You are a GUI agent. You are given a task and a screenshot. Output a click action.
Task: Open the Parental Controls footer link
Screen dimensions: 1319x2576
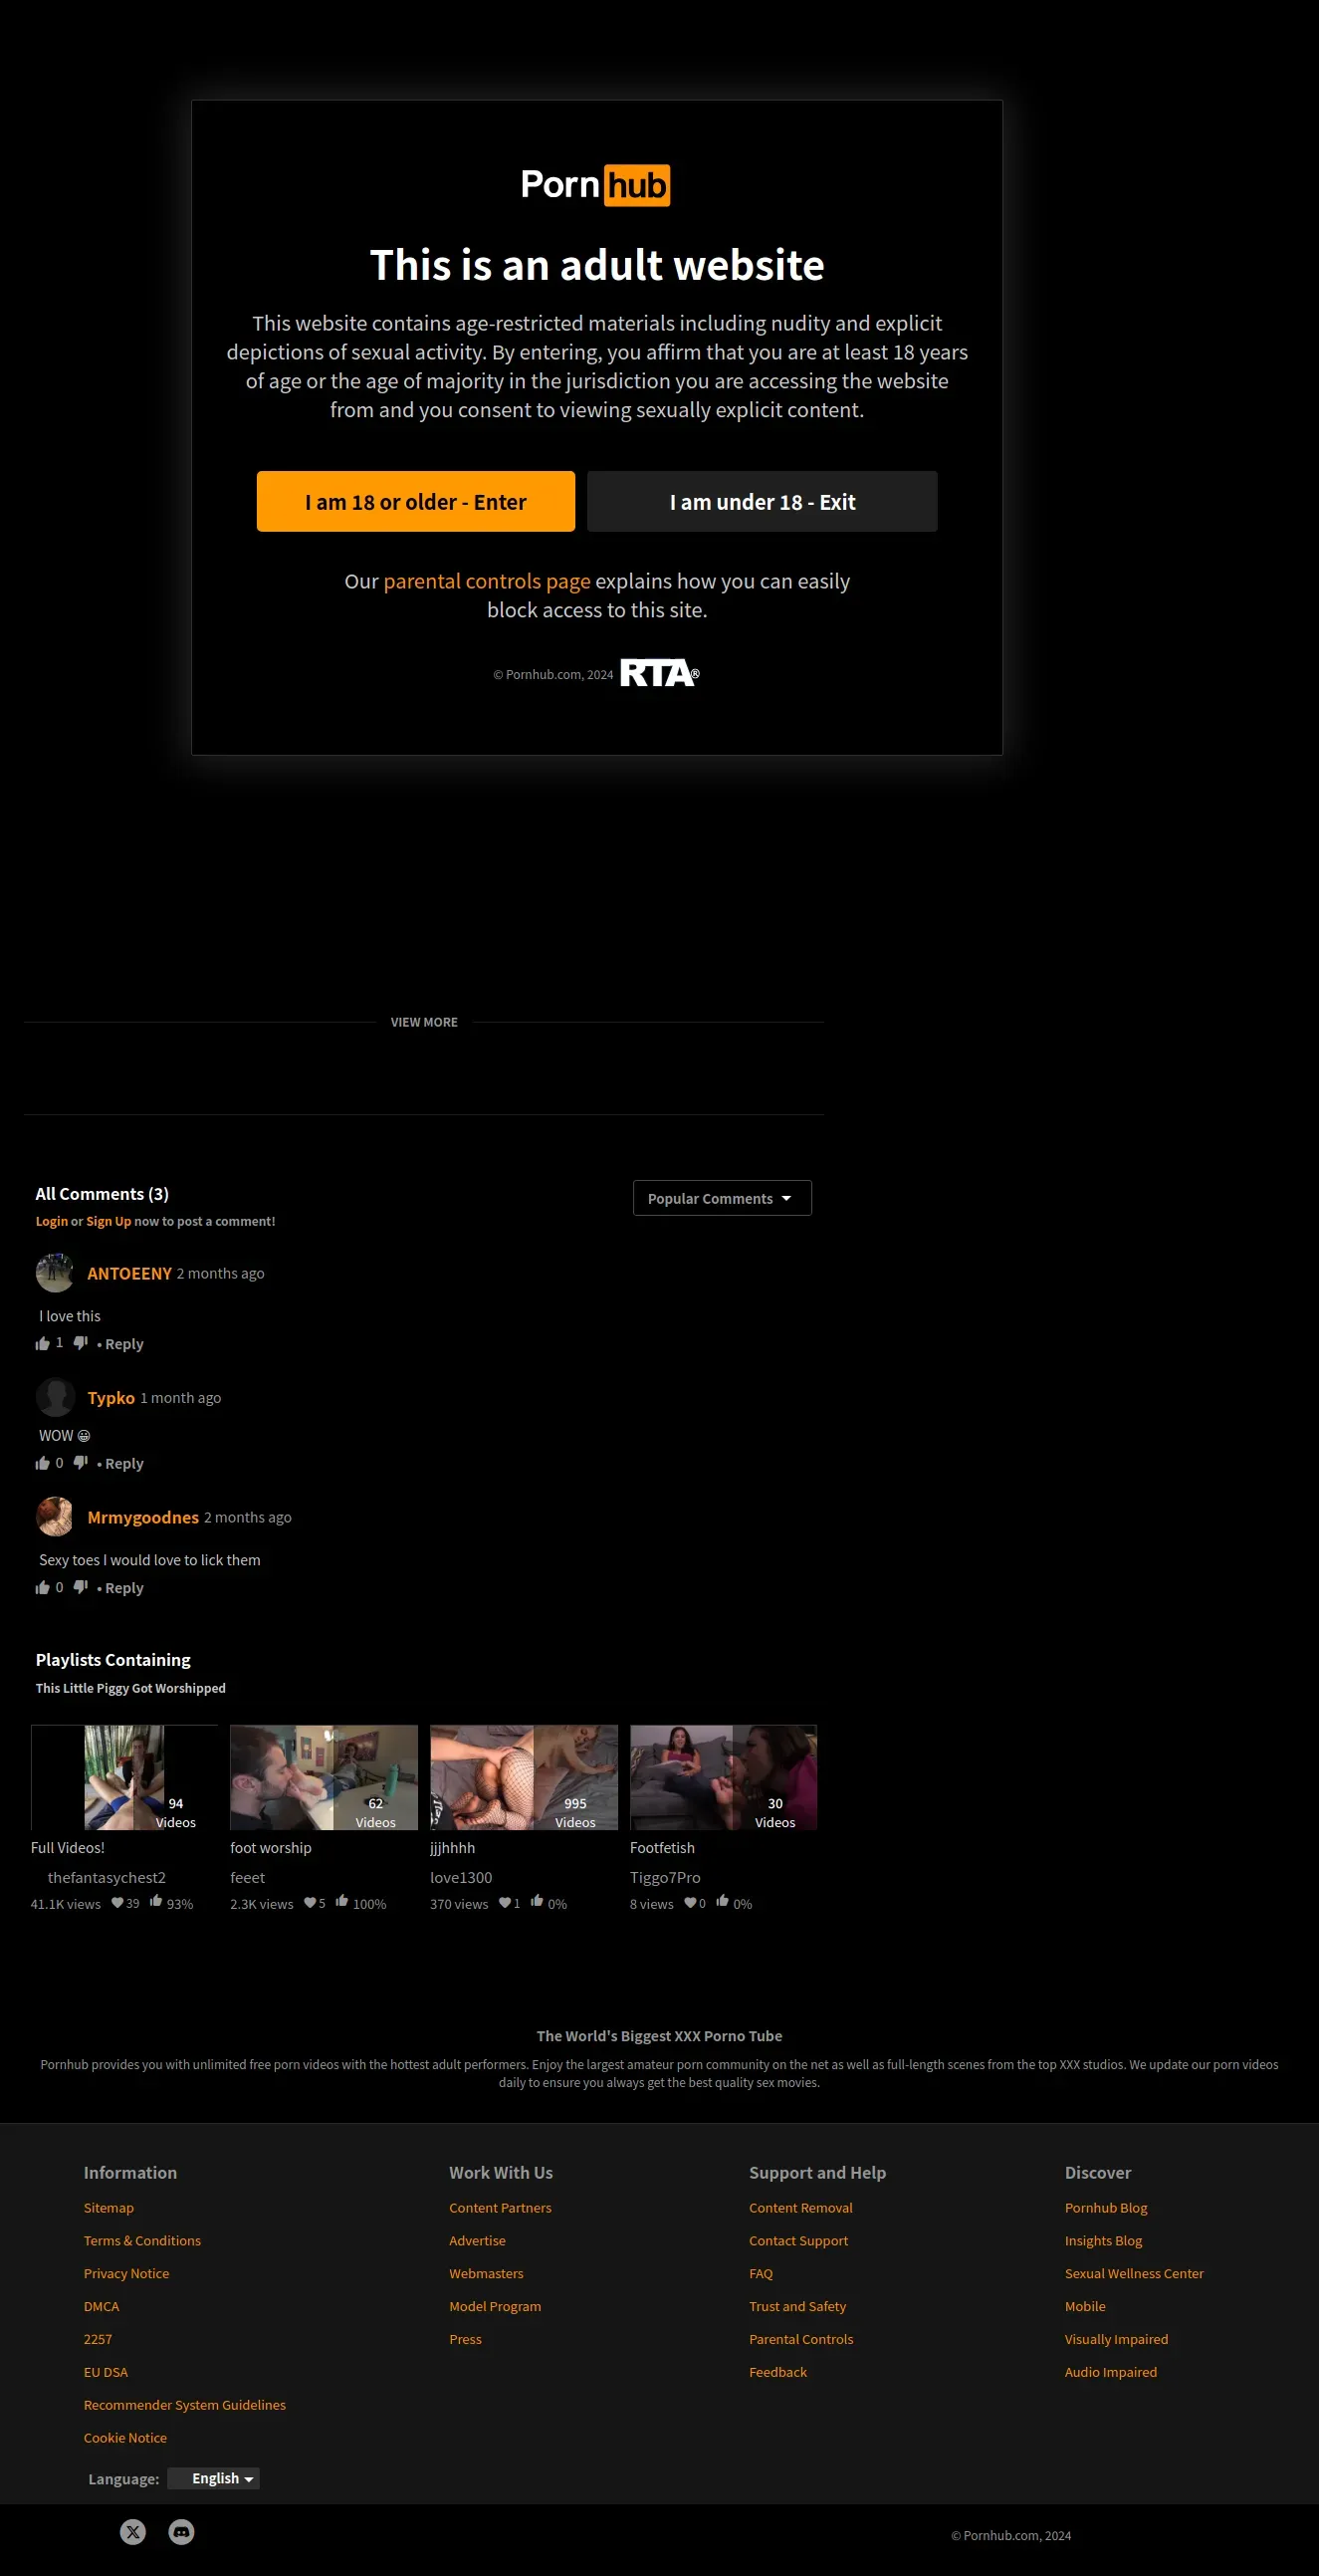coord(801,2339)
